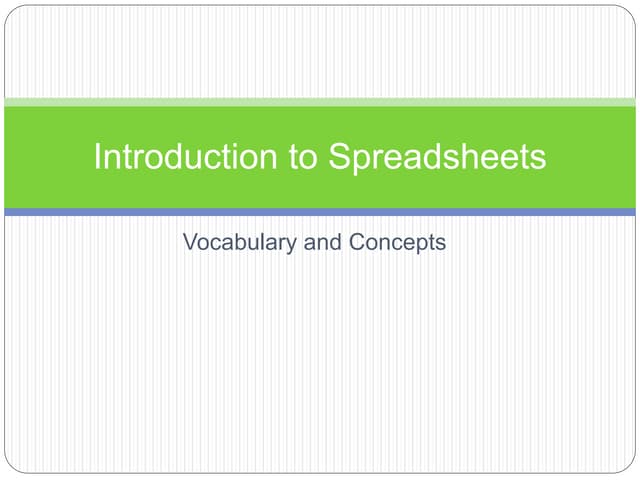
Task: Click green banner area left of the title
Action: click(45, 157)
